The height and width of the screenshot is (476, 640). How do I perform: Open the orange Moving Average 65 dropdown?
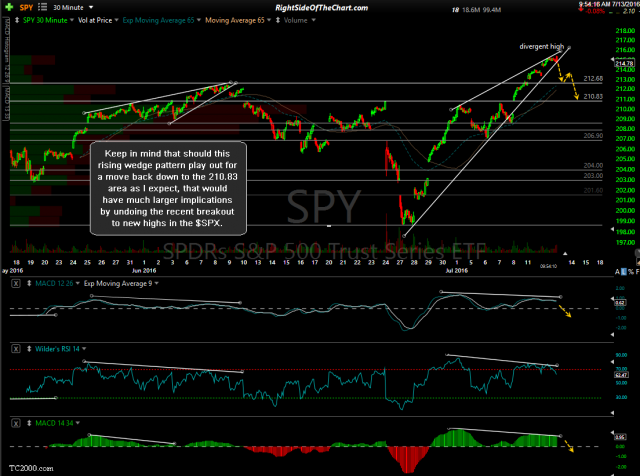269,20
